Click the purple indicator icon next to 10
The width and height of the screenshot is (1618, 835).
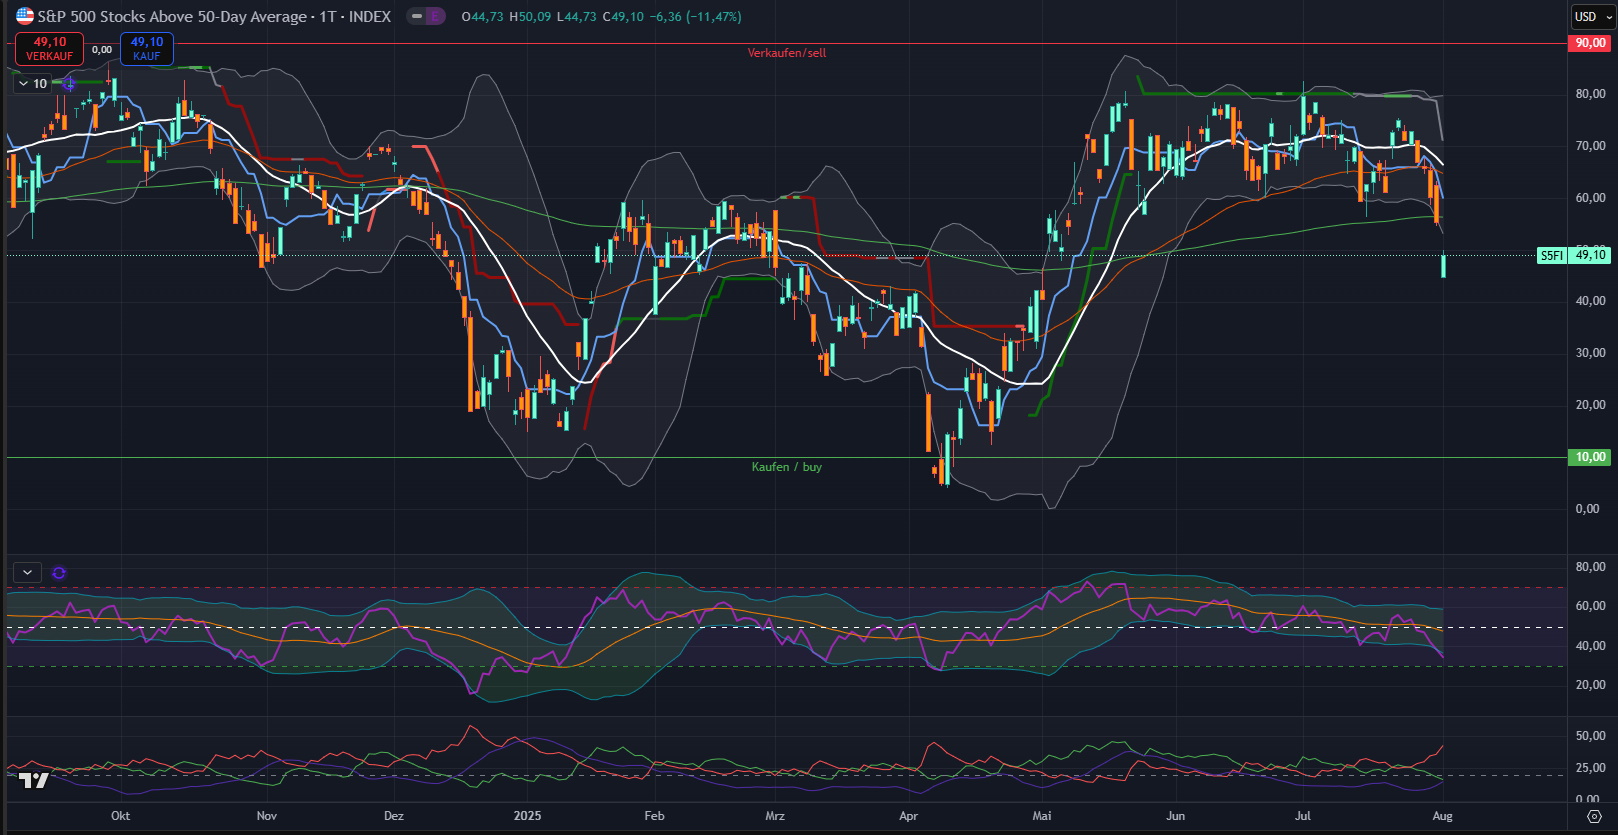tap(68, 84)
